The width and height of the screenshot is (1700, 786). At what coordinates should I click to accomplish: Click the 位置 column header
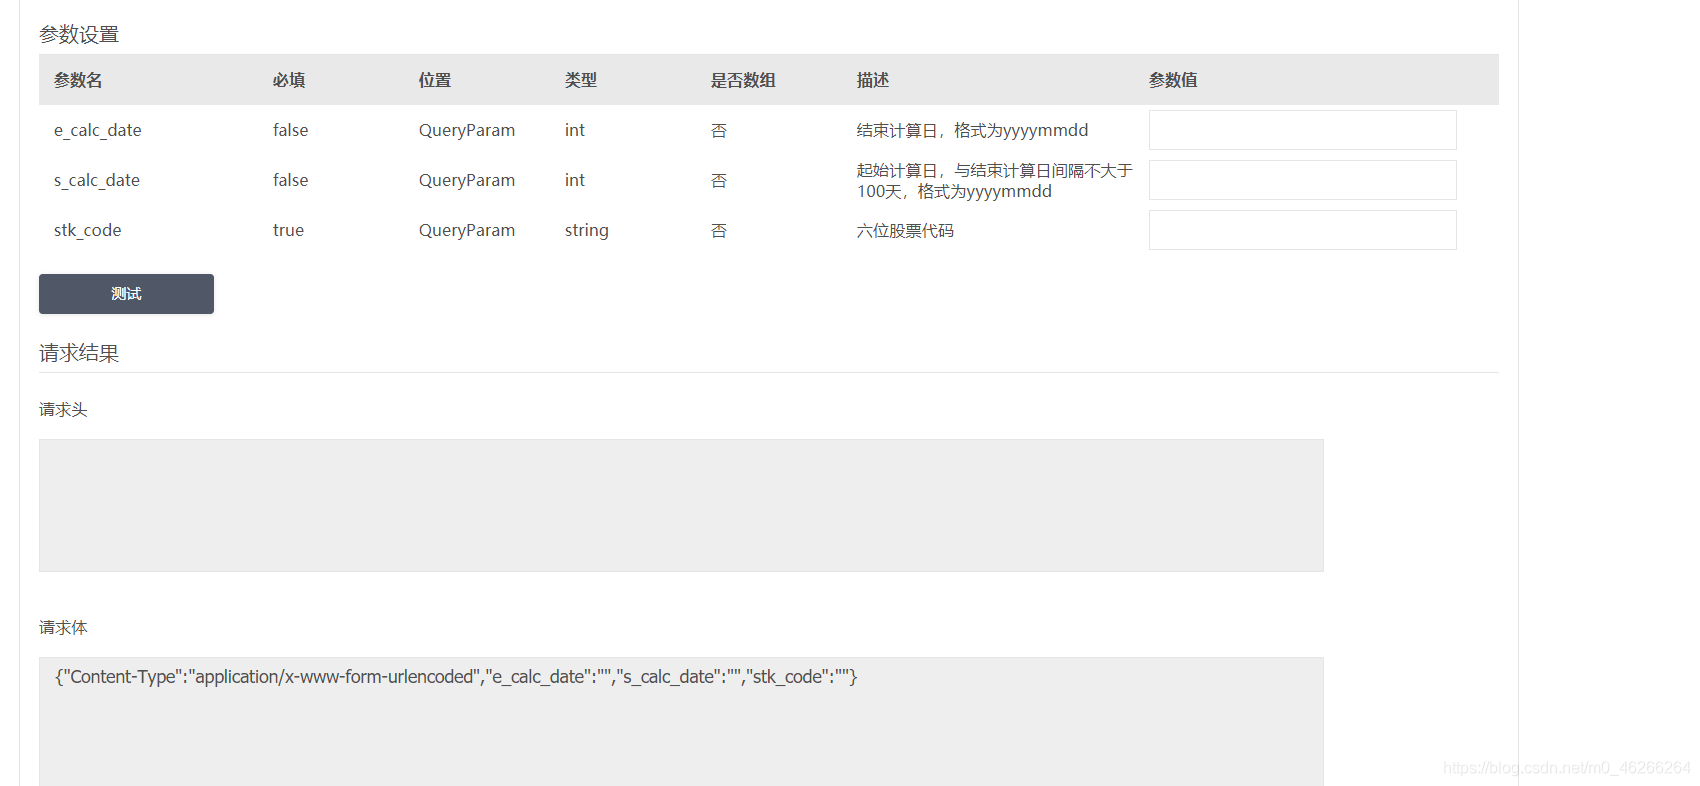[x=435, y=80]
